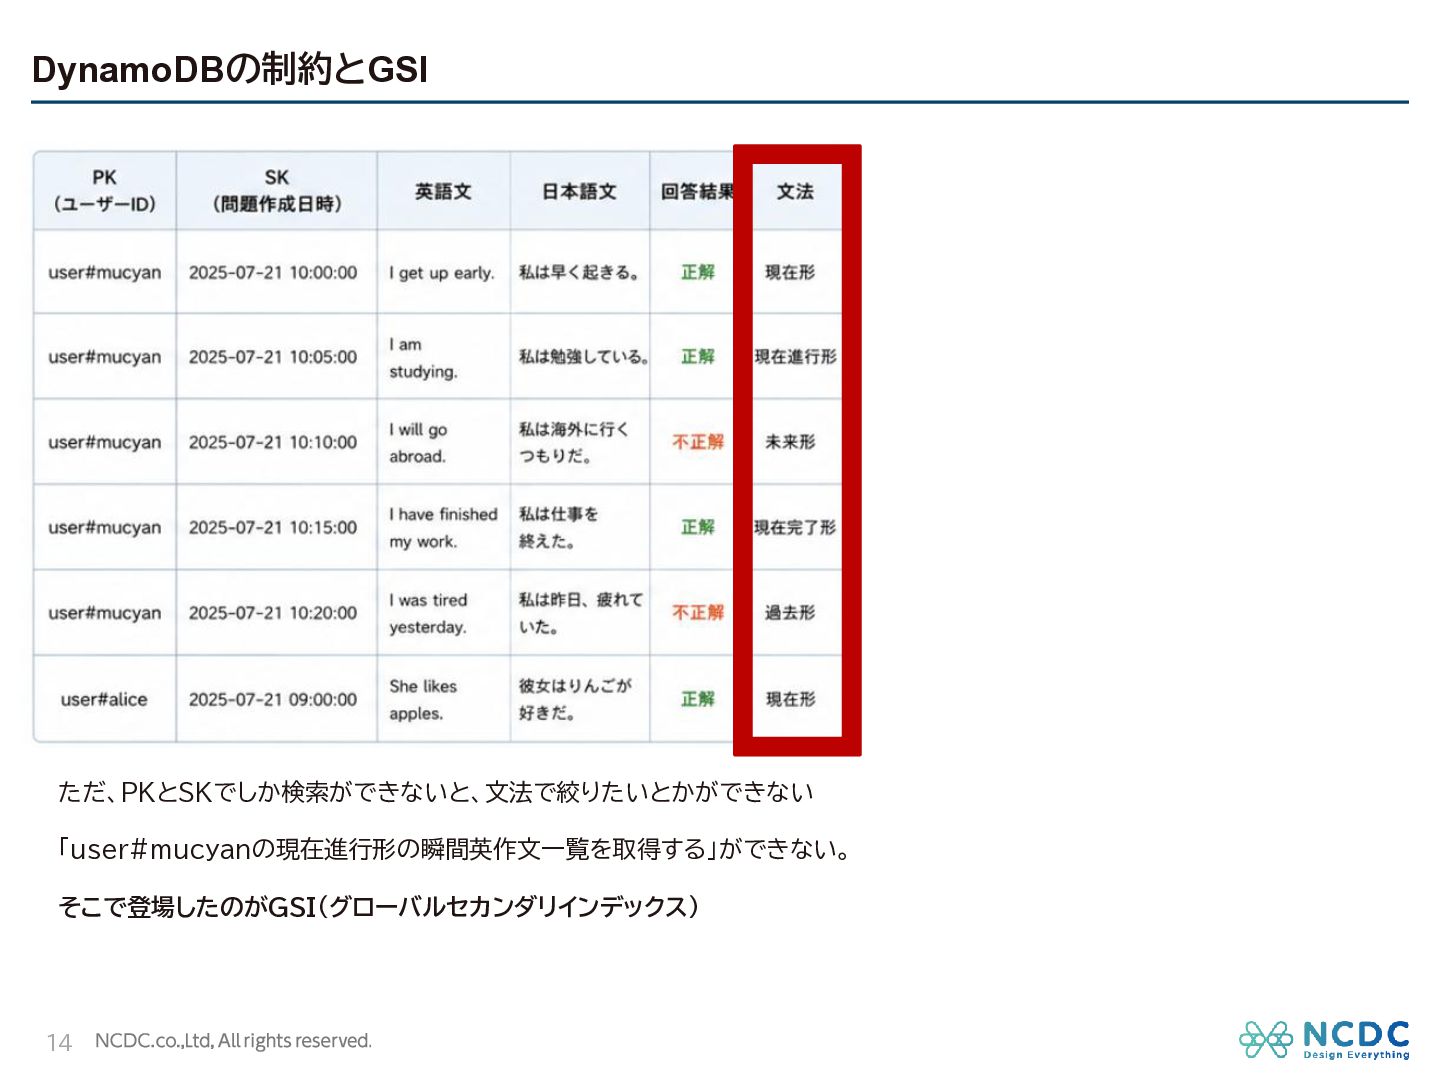The image size is (1440, 1080).
Task: Select the slide title DynamoDBの制約とGSI
Action: (x=230, y=69)
